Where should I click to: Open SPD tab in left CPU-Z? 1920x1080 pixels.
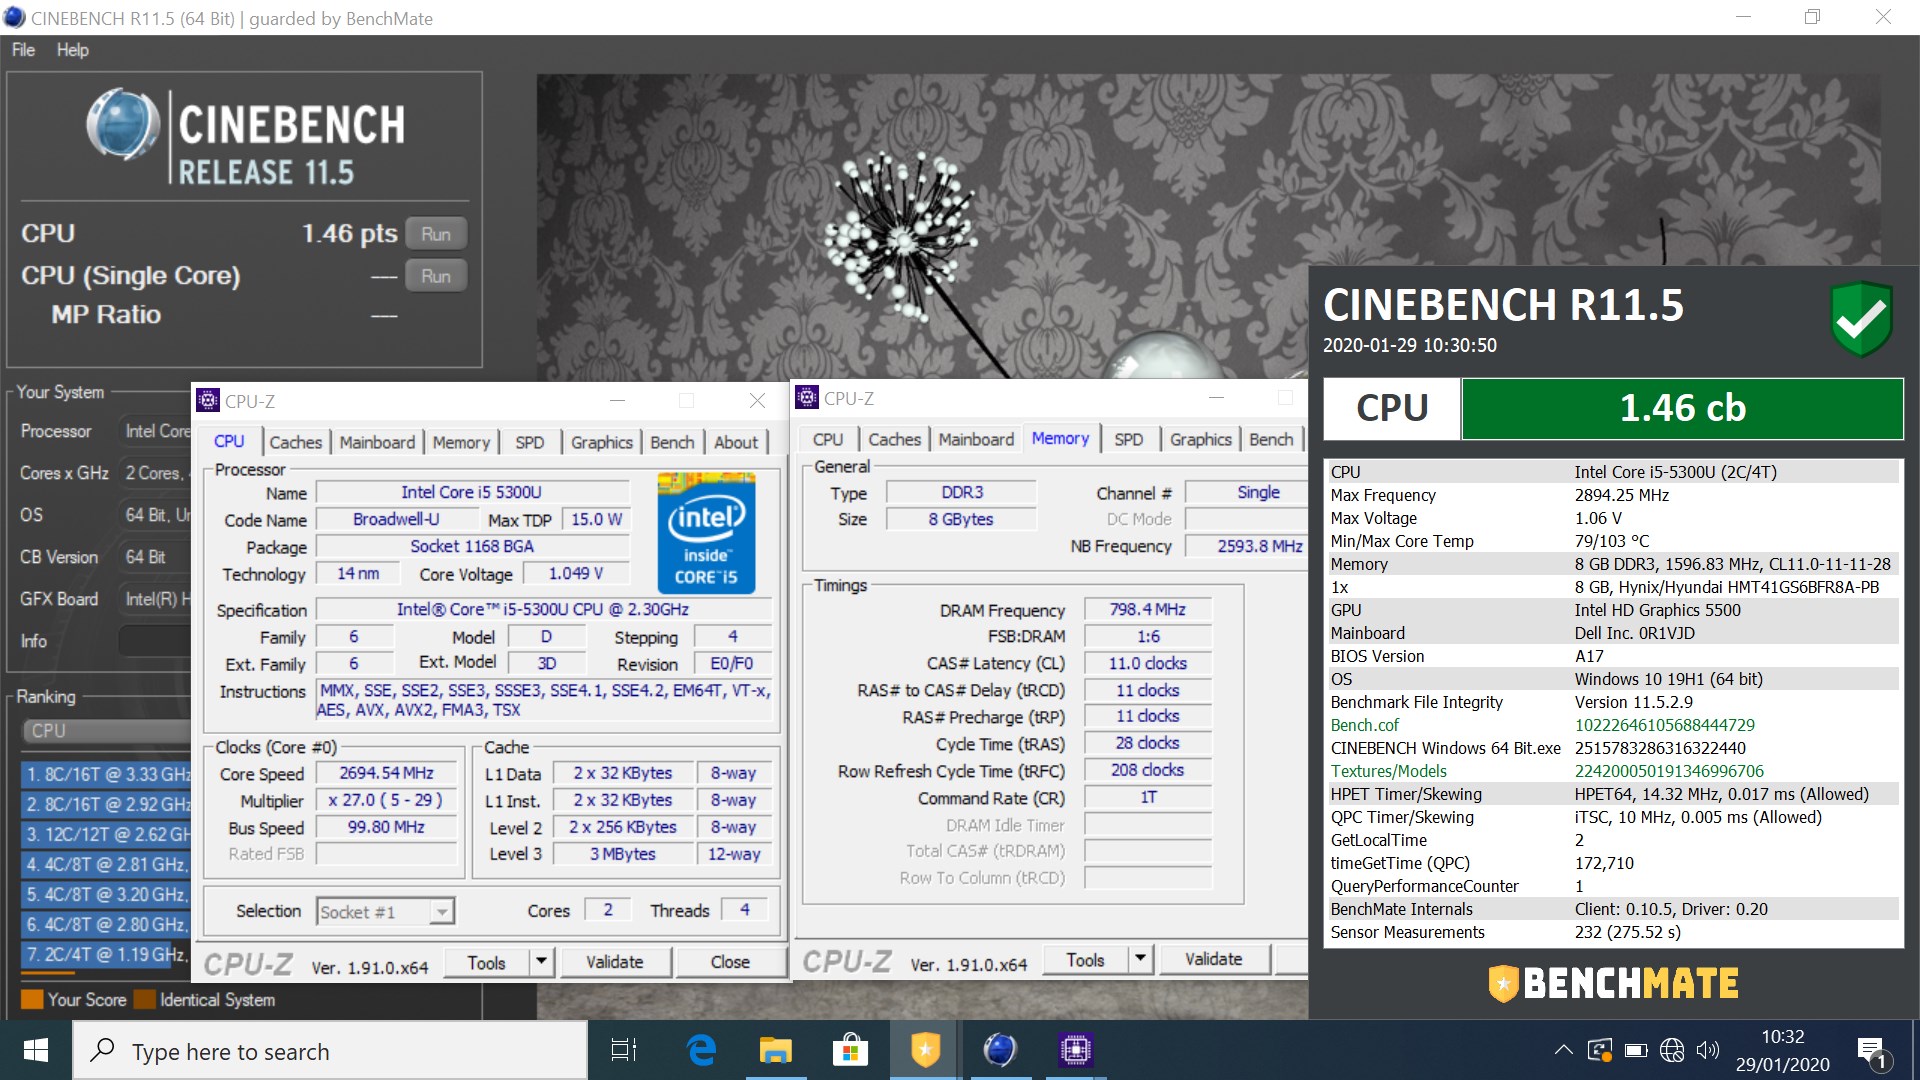click(x=530, y=442)
